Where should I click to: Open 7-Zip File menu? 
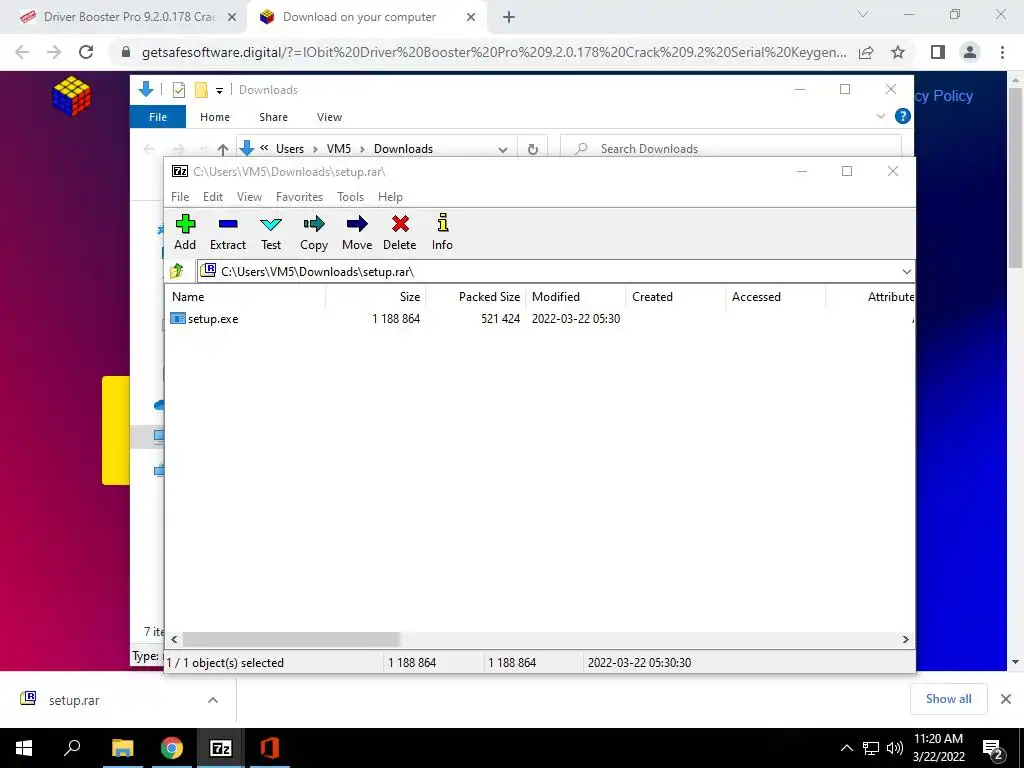(x=180, y=197)
